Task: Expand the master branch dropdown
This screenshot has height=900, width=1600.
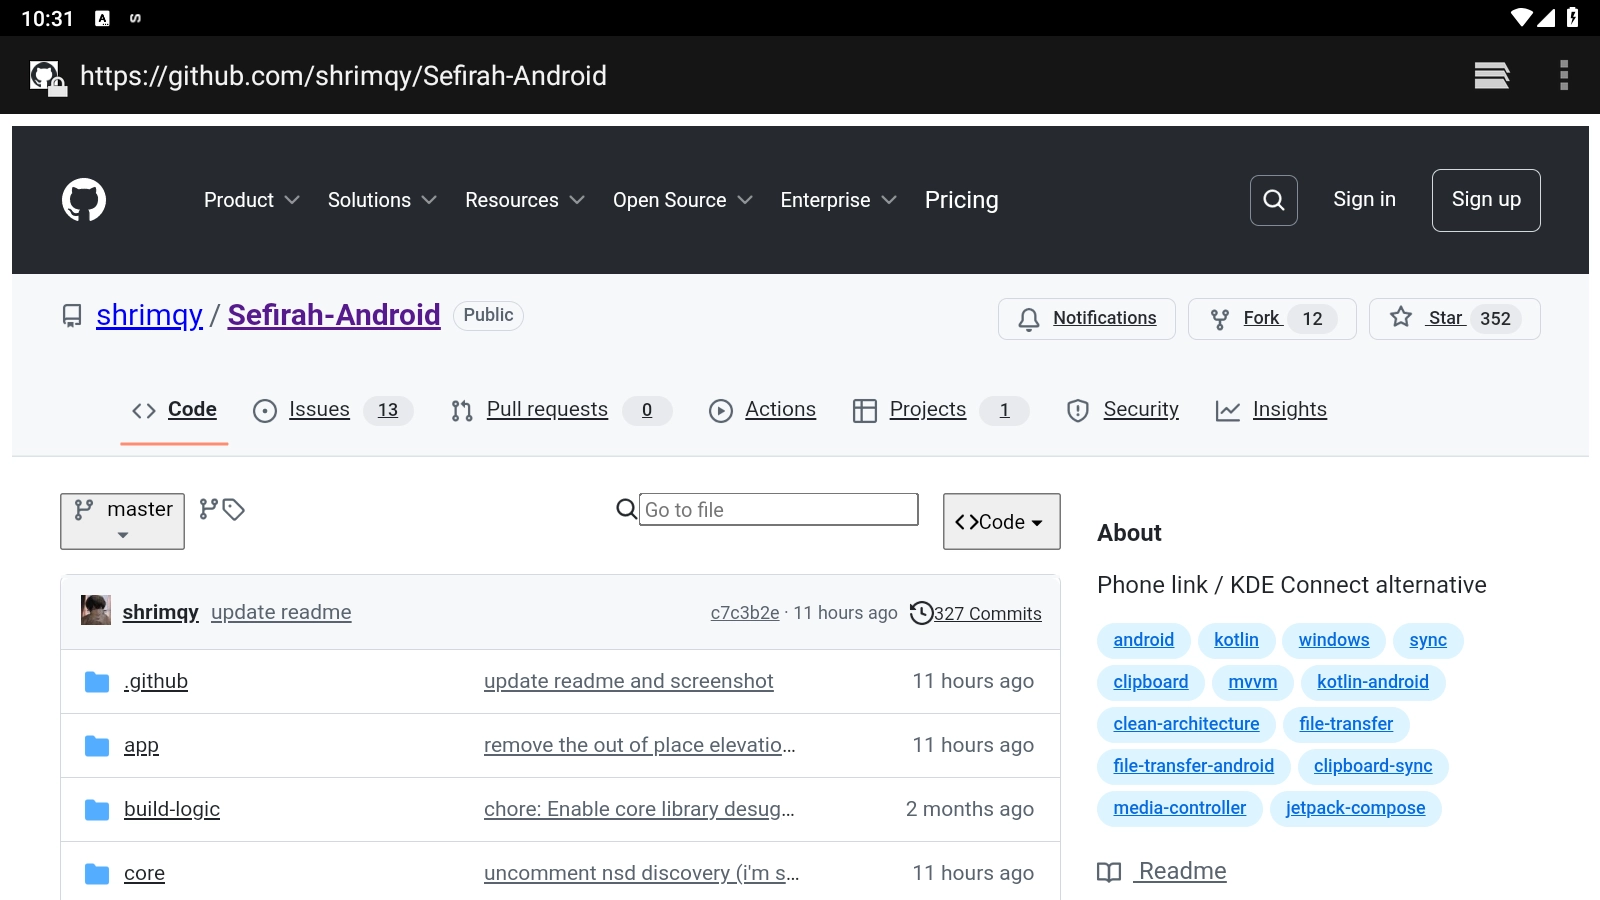Action: tap(122, 521)
